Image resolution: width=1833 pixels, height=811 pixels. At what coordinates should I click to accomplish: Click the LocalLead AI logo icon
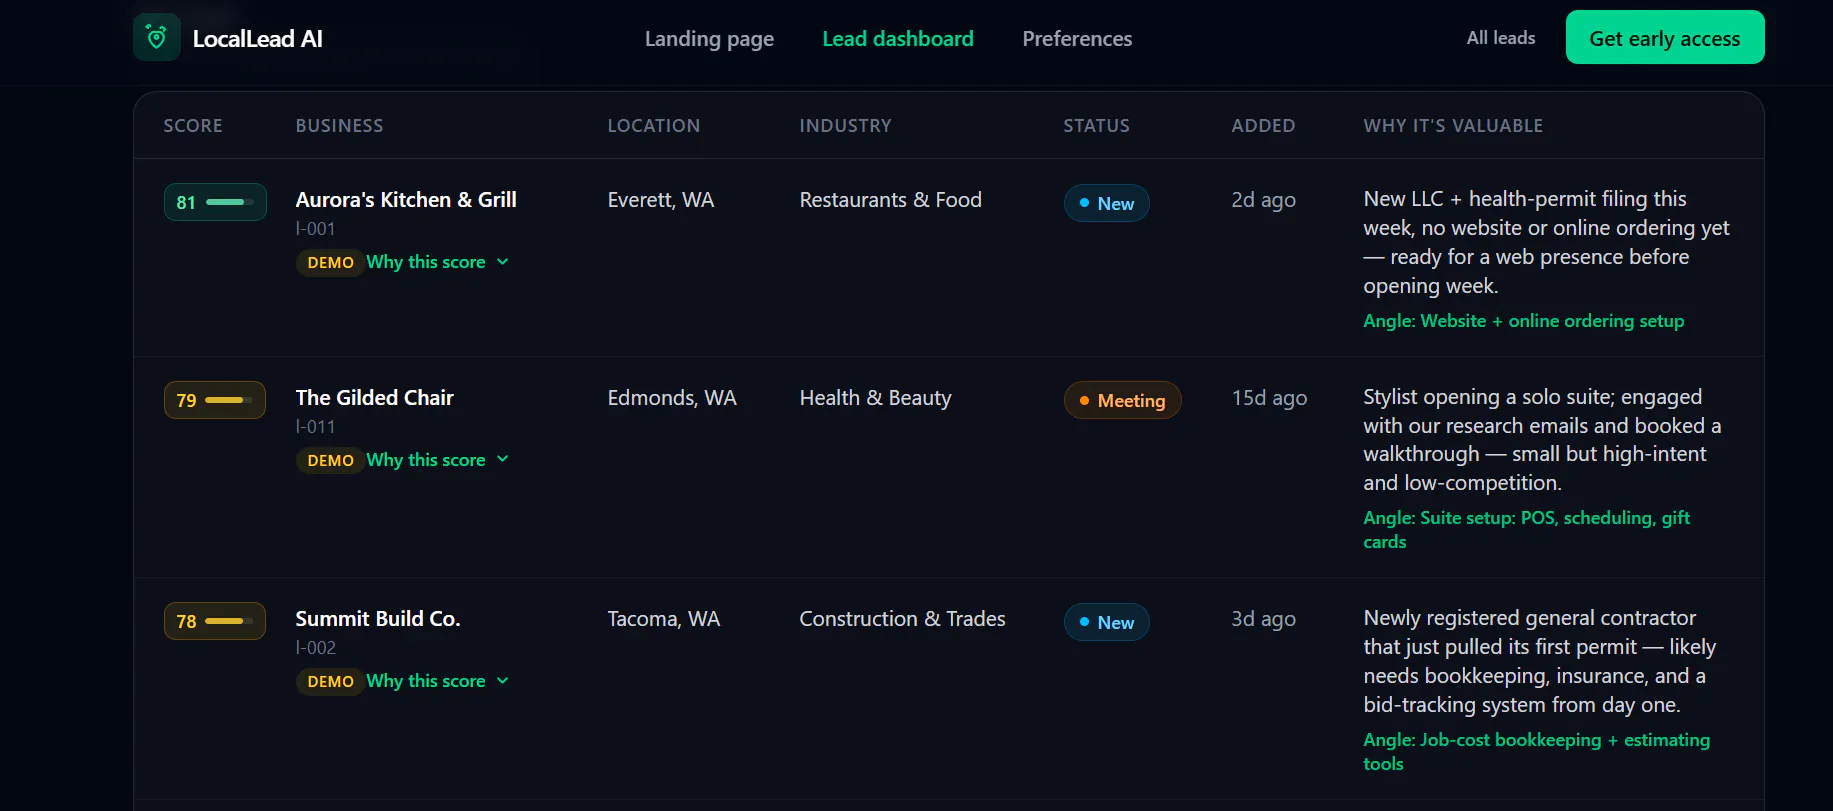tap(157, 38)
